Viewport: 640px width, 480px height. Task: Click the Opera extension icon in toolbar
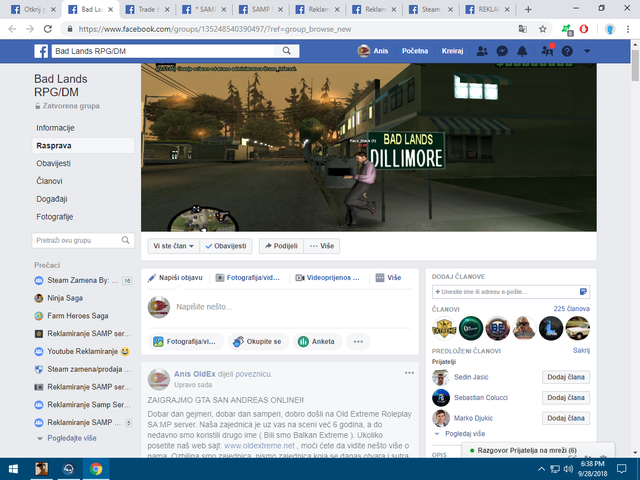click(584, 29)
